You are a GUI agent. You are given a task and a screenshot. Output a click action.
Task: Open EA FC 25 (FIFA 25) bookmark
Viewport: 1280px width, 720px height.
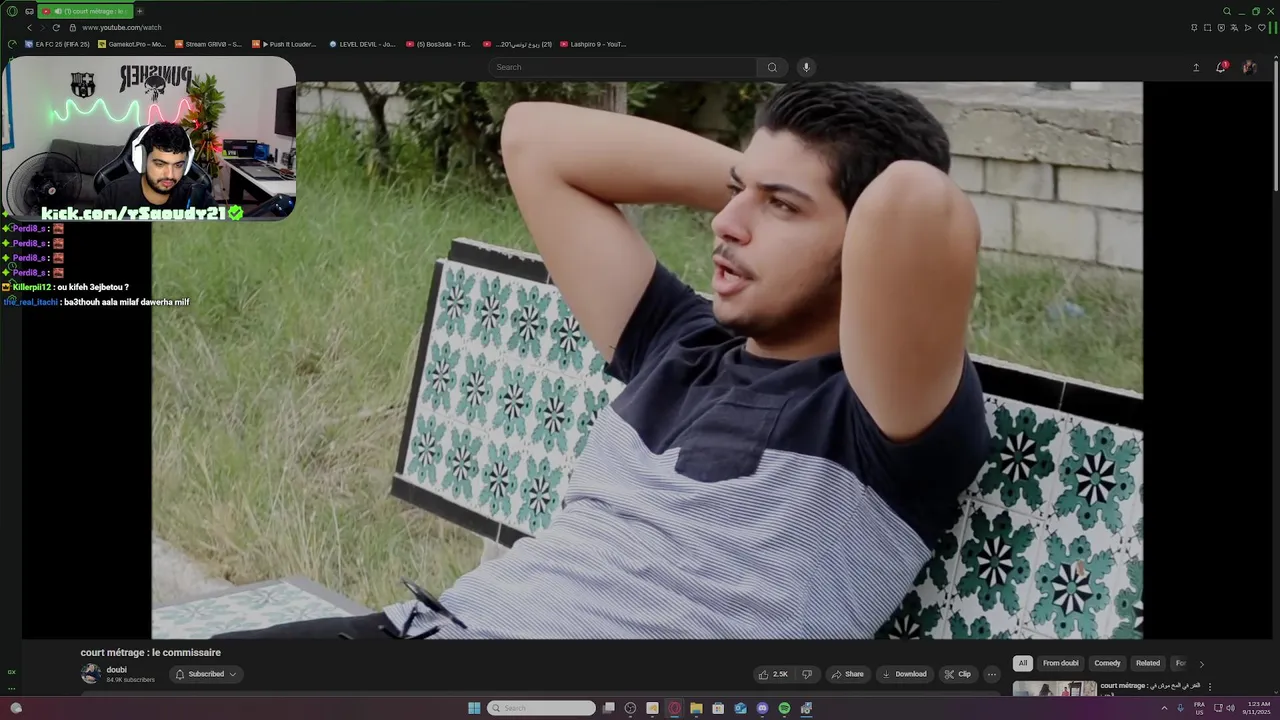point(56,44)
